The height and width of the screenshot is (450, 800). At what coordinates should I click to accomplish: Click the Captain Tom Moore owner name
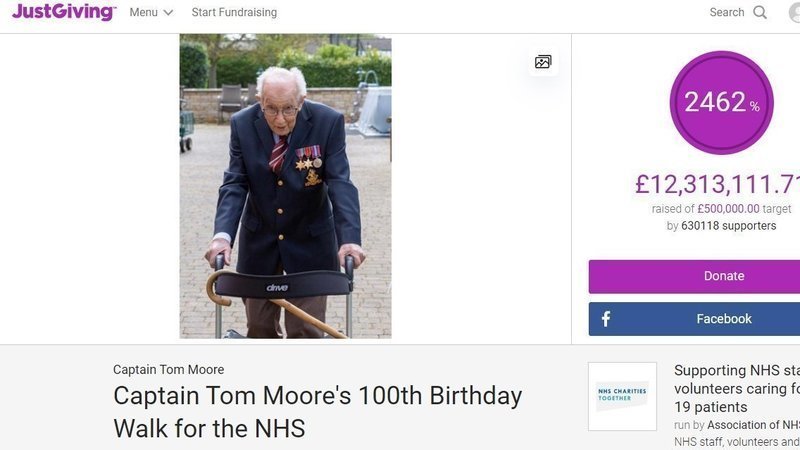coord(168,370)
